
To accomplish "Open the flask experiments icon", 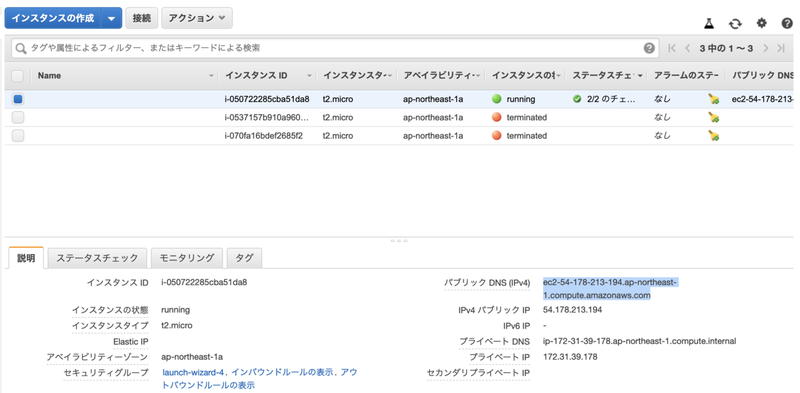I will (709, 23).
